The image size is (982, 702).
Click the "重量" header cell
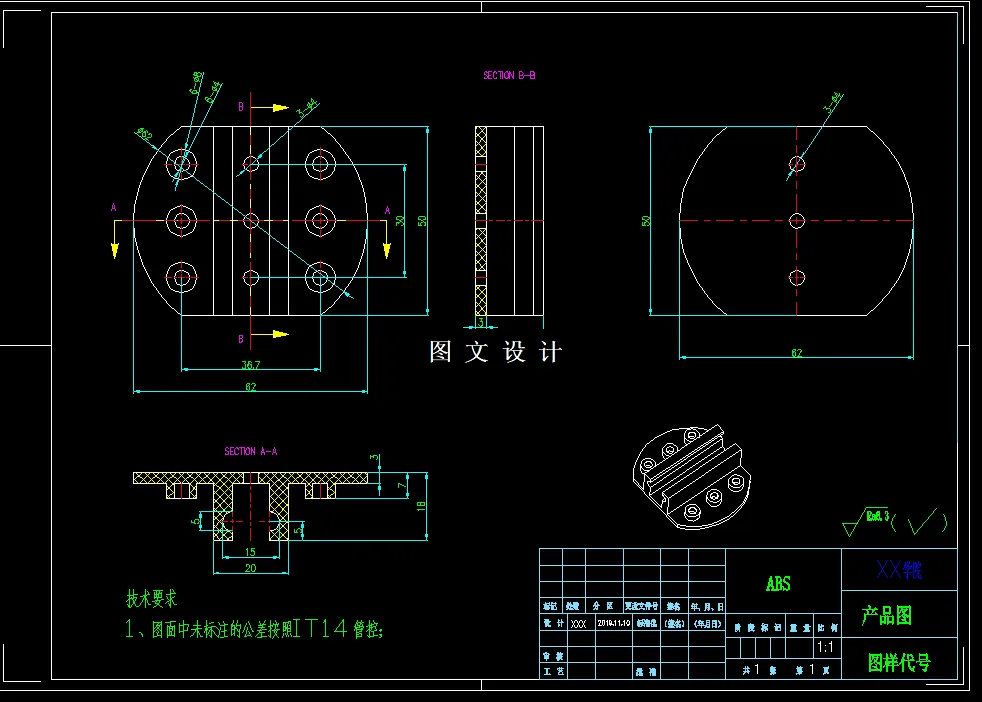800,627
